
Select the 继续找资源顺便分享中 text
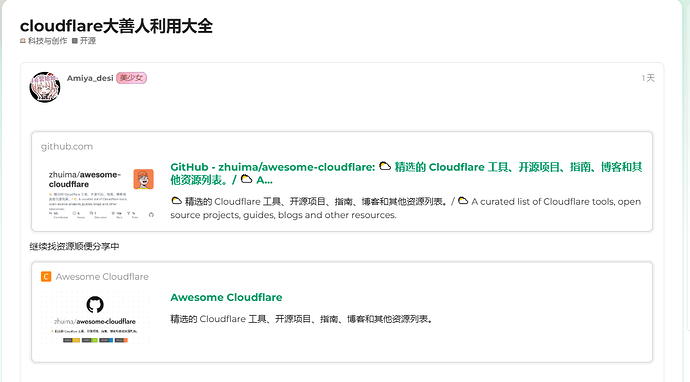[74, 246]
